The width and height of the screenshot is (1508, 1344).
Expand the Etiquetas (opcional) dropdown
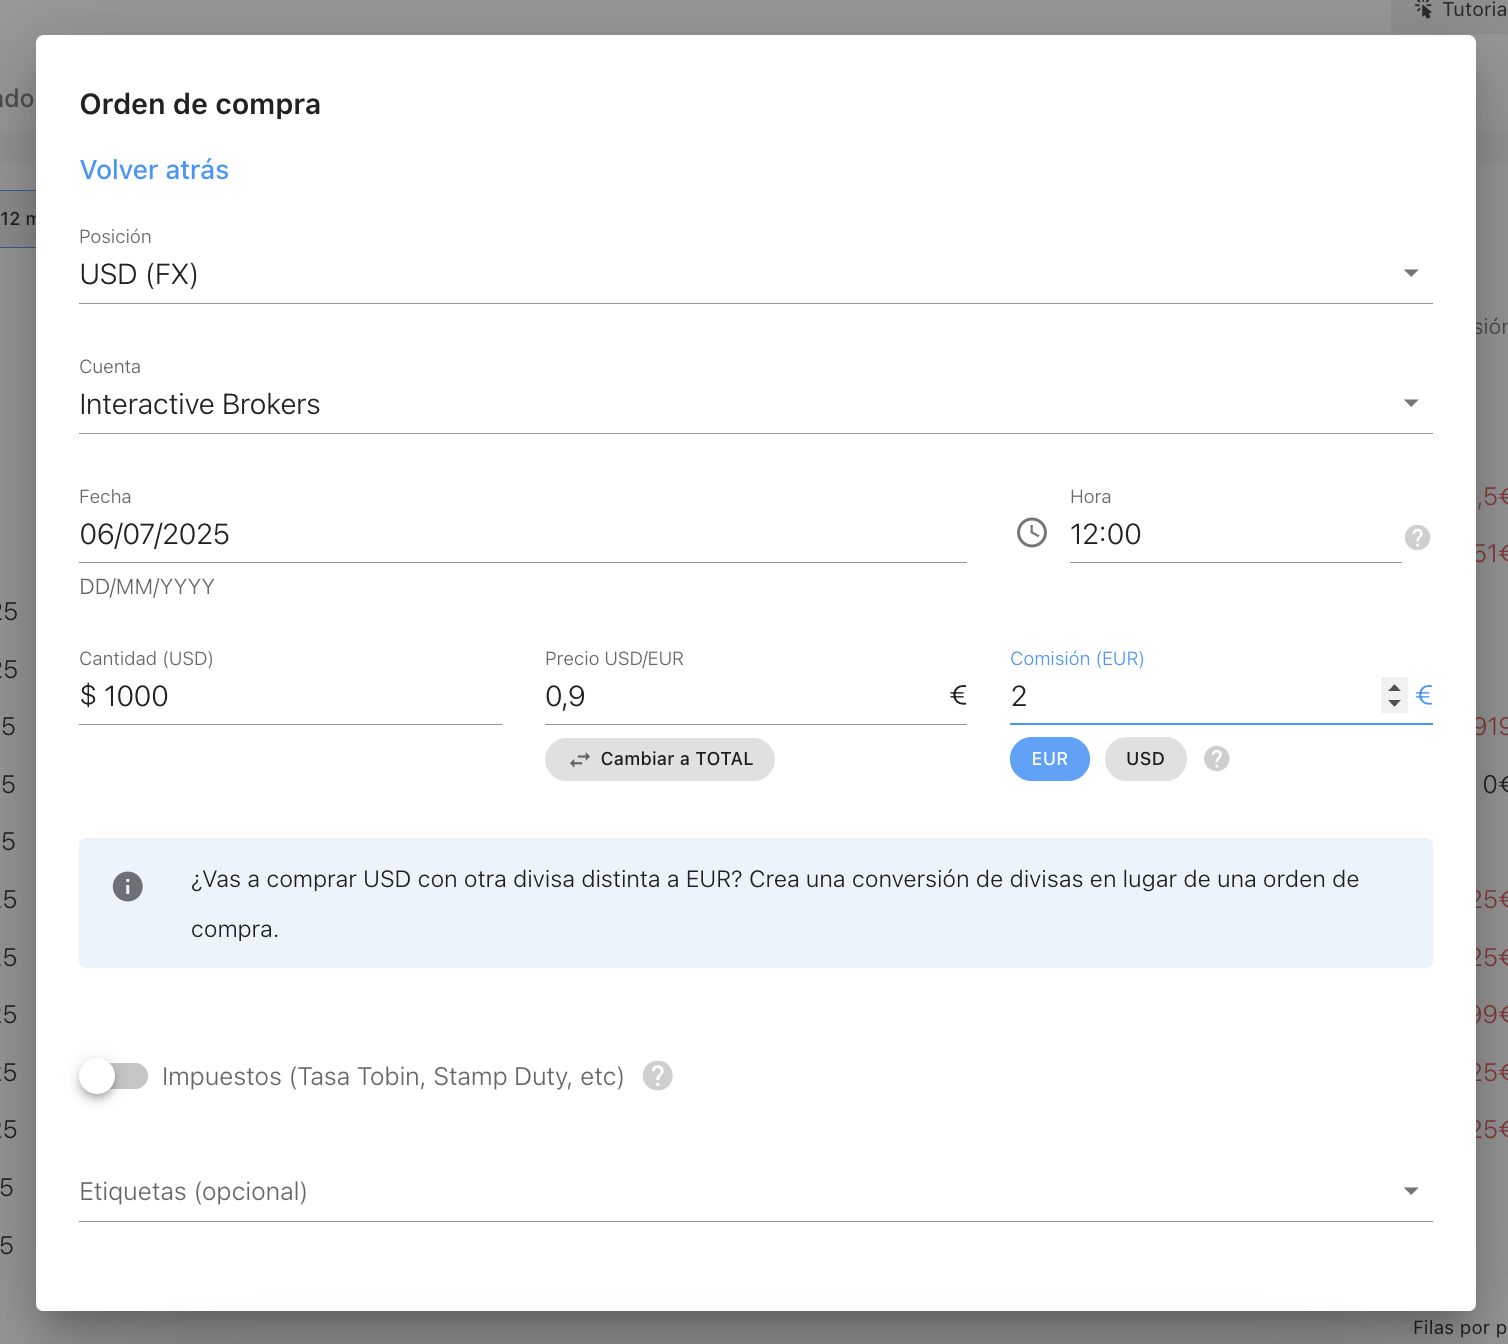coord(1410,1191)
